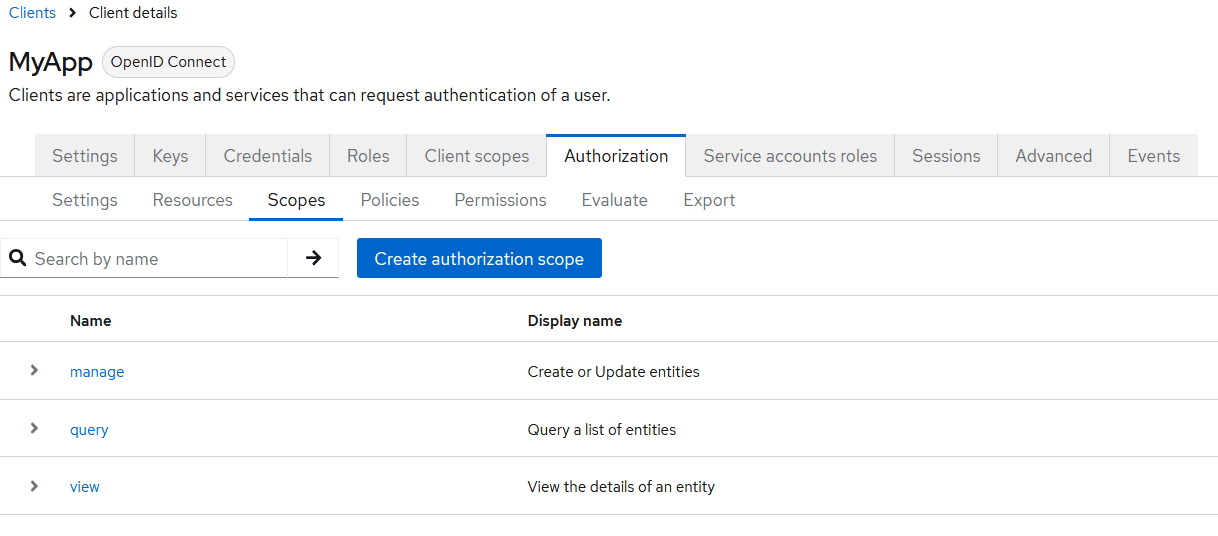Click the magnifying glass search icon

point(18,258)
